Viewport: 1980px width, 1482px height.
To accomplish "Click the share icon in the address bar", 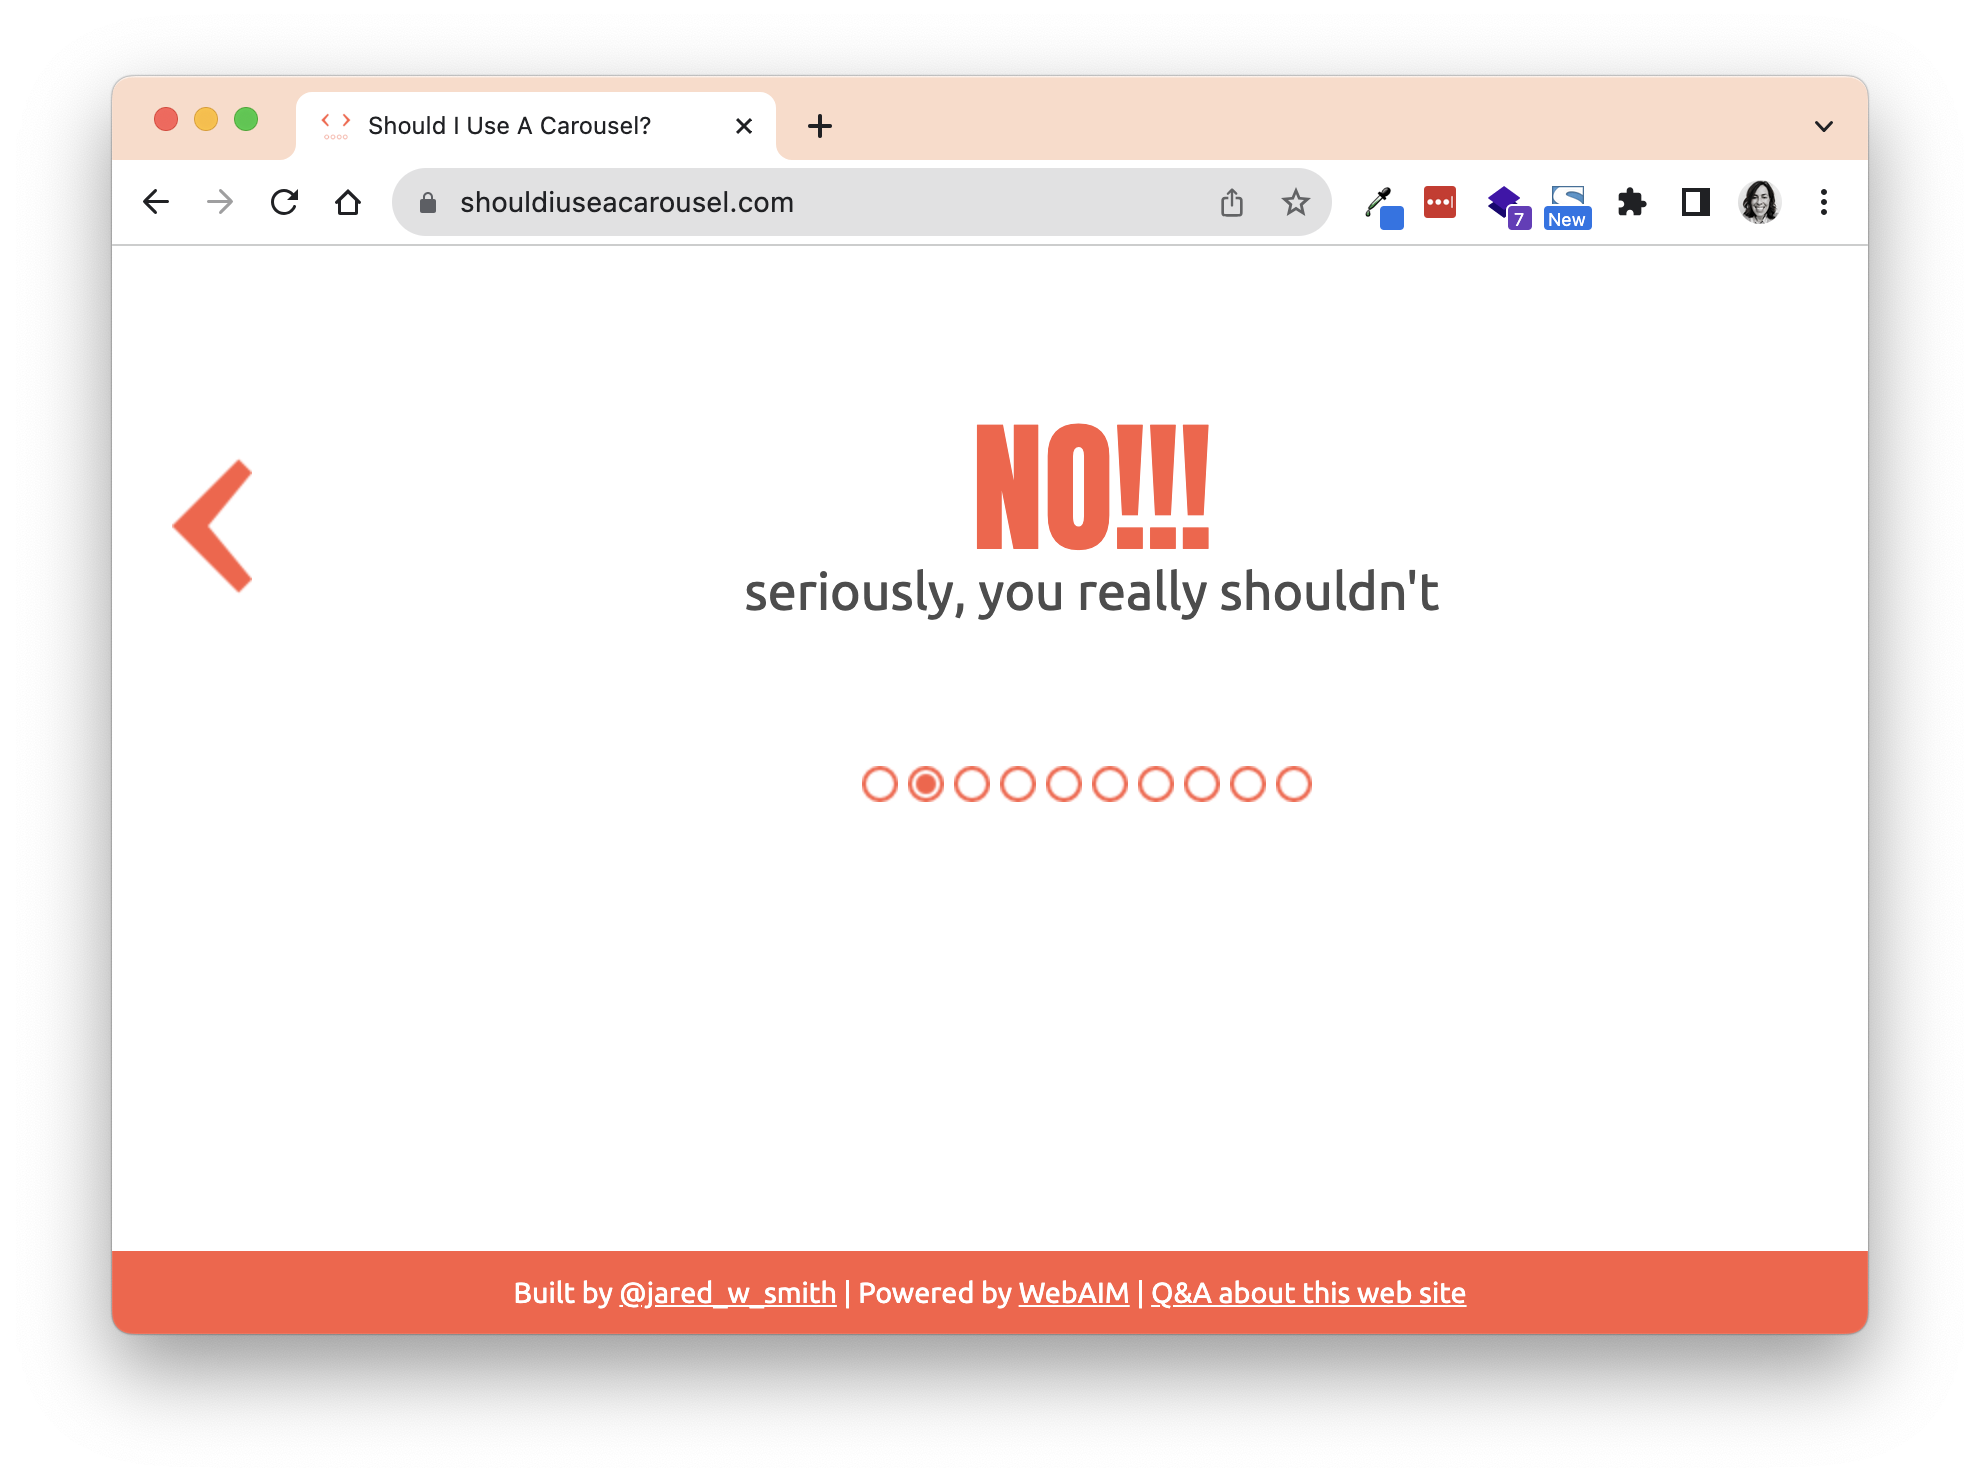I will 1232,202.
